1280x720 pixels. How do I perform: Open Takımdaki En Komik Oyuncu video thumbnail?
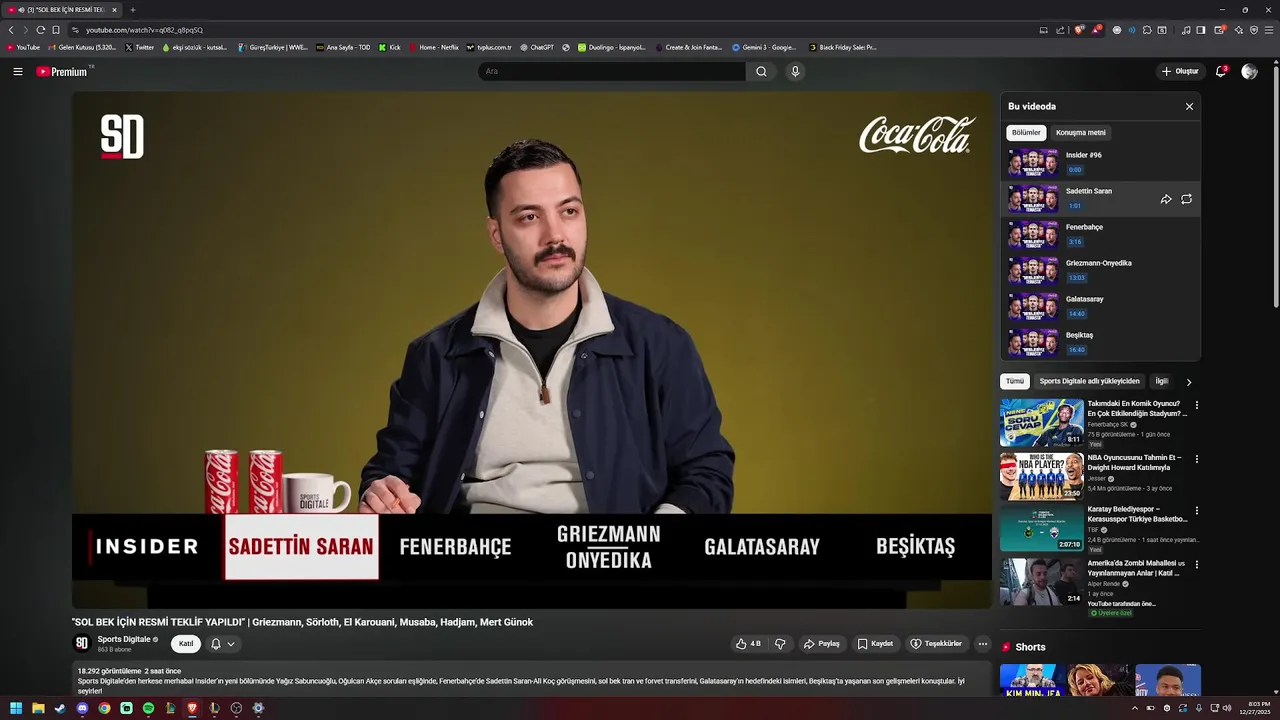click(x=1042, y=422)
